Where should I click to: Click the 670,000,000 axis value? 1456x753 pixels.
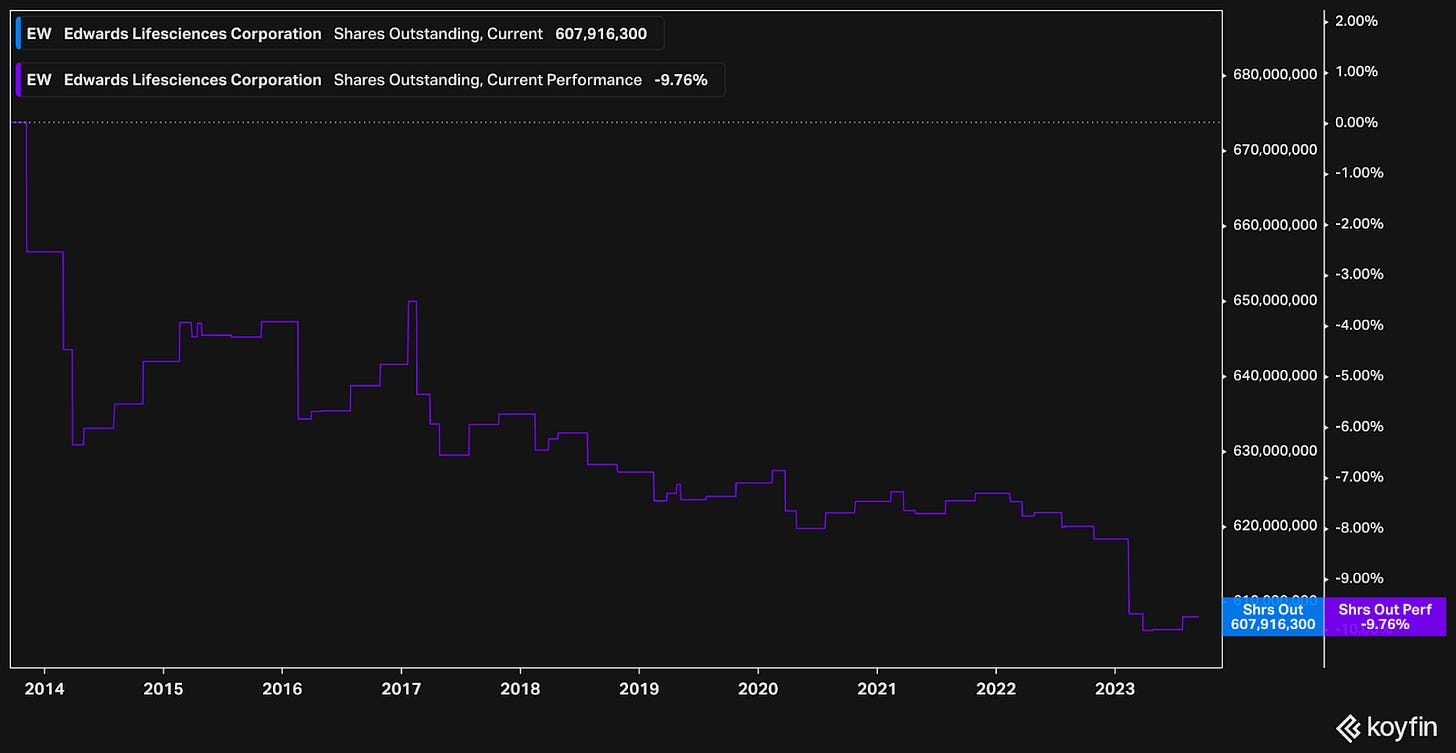point(1275,150)
